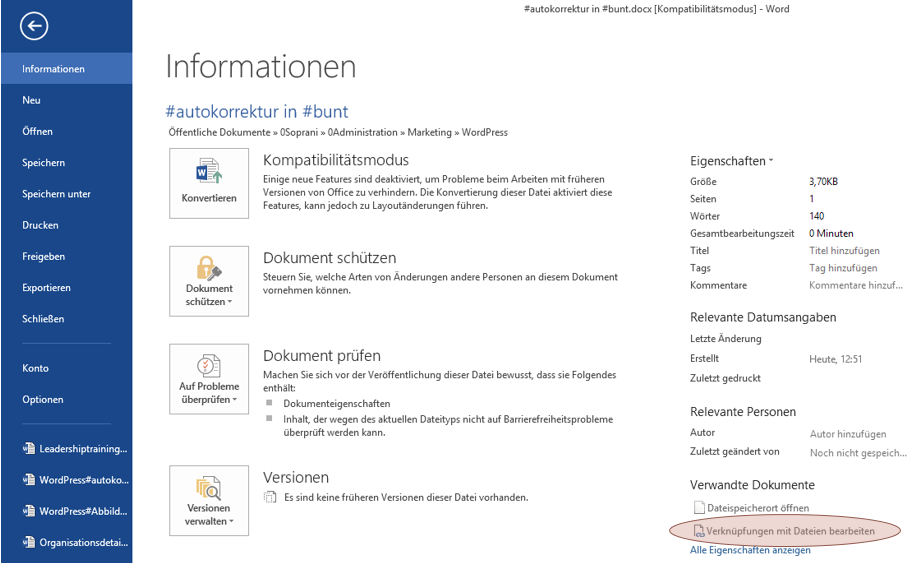
Task: Click Alle Eigenschaften anzeigen link
Action: tap(750, 550)
